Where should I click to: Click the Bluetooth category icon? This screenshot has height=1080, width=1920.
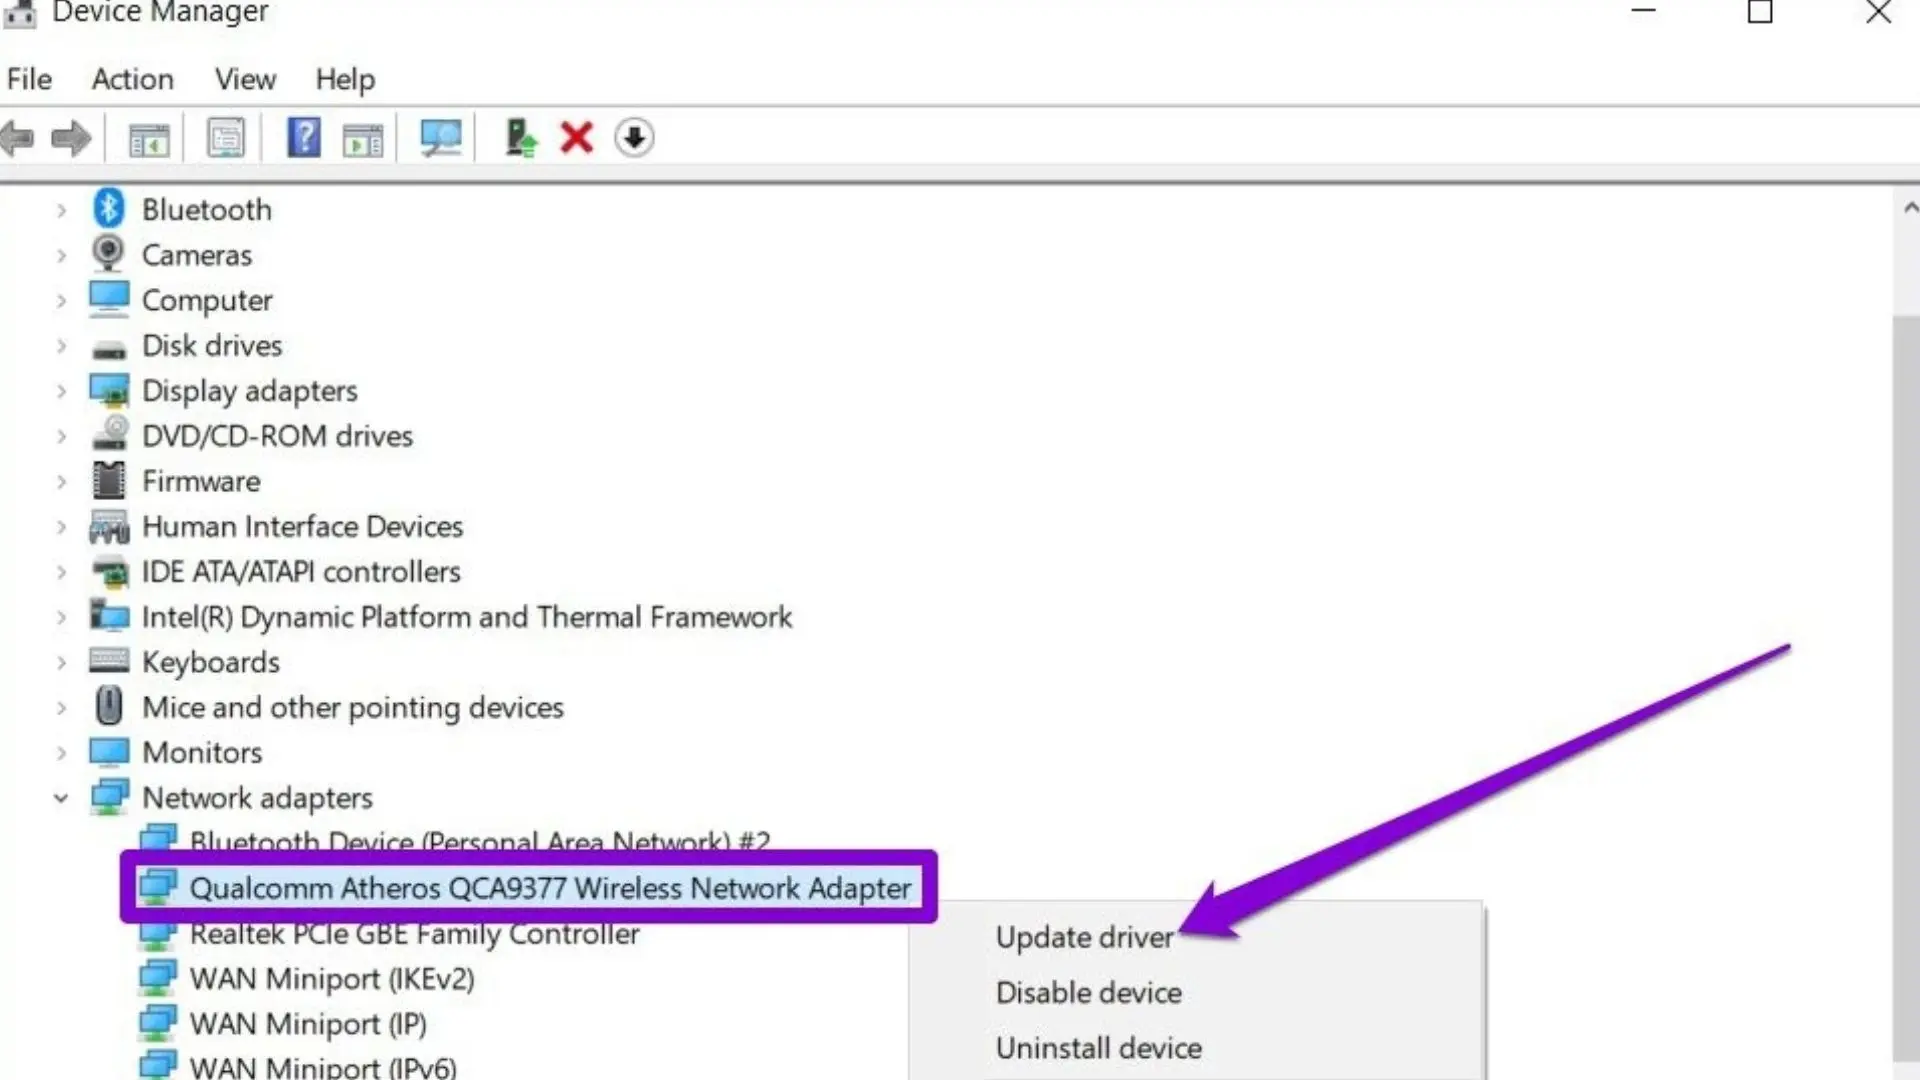108,209
